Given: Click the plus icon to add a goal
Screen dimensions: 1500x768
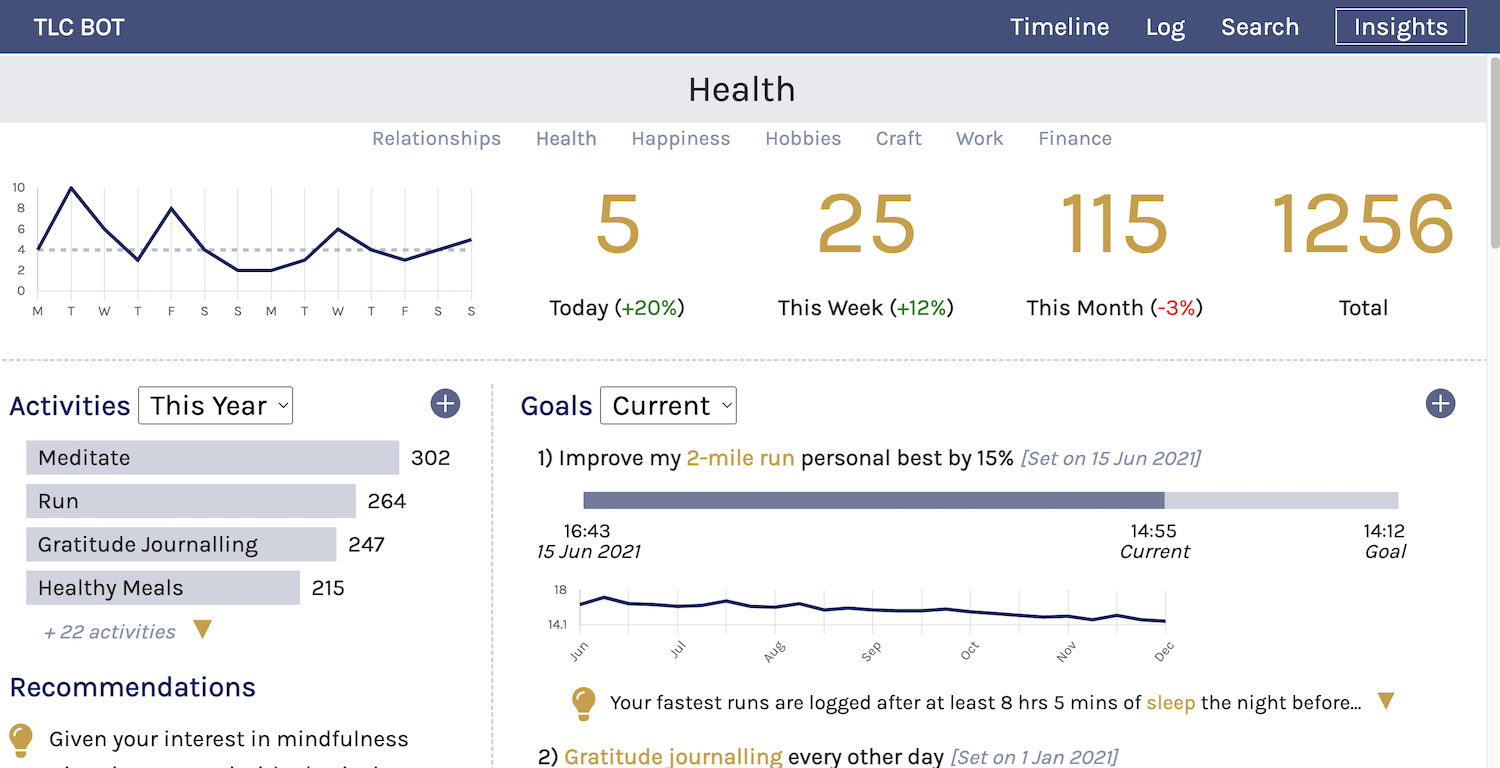Looking at the screenshot, I should click(1440, 404).
